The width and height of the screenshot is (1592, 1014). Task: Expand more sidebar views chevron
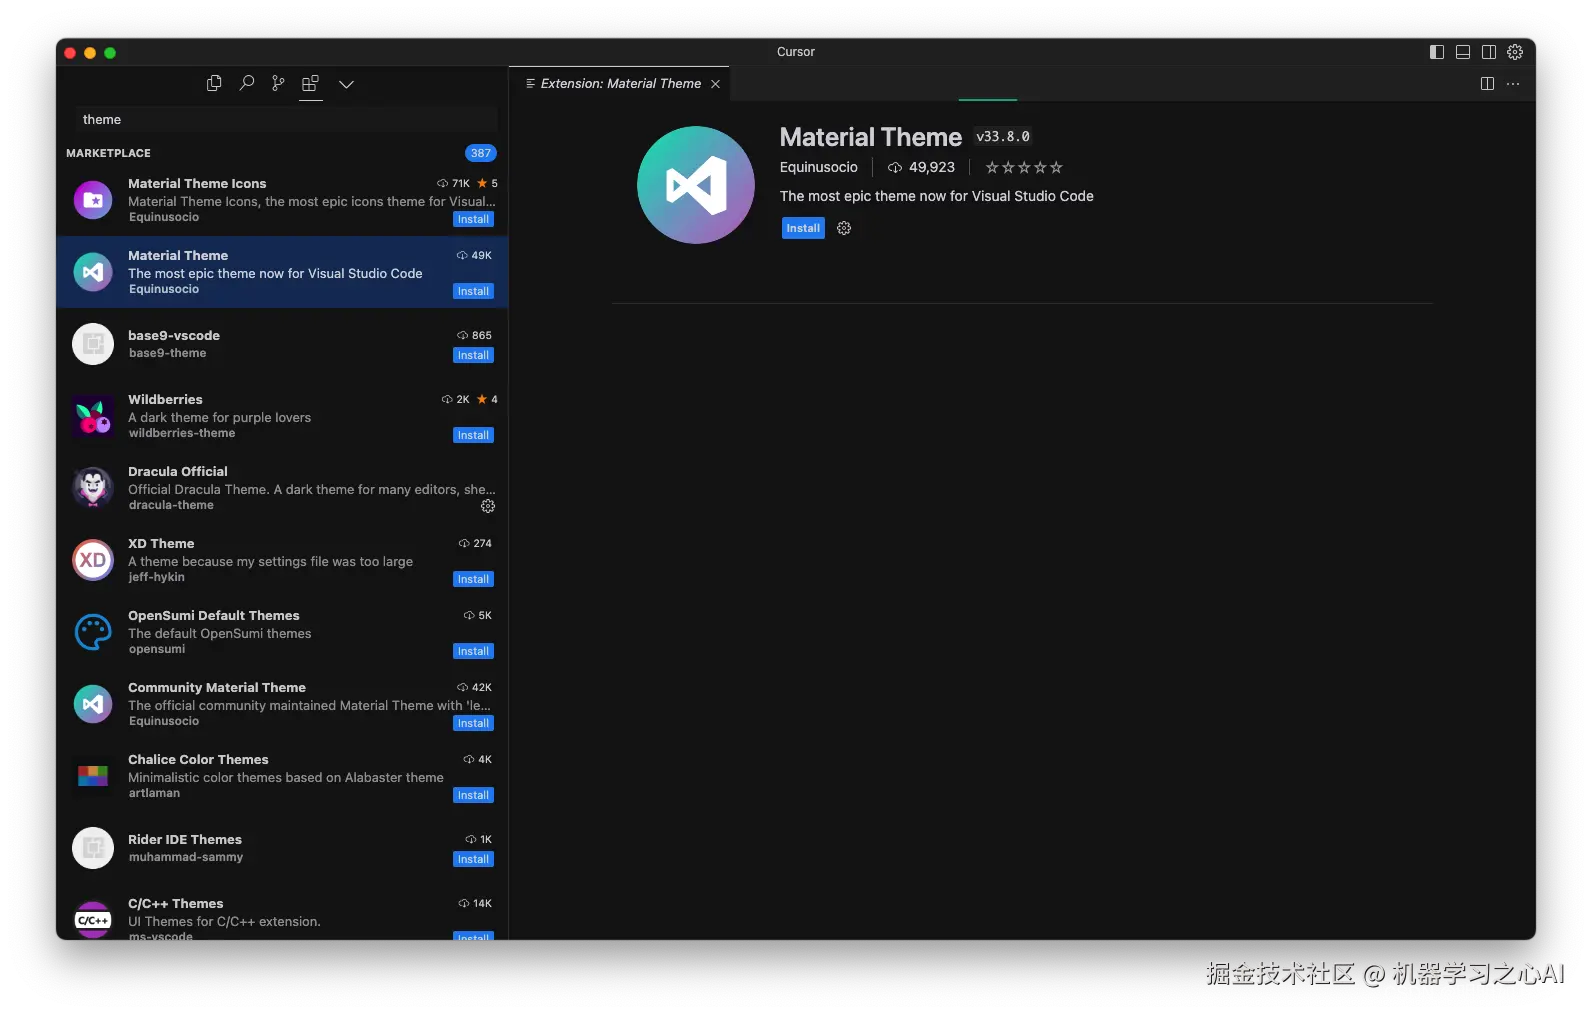(x=346, y=84)
